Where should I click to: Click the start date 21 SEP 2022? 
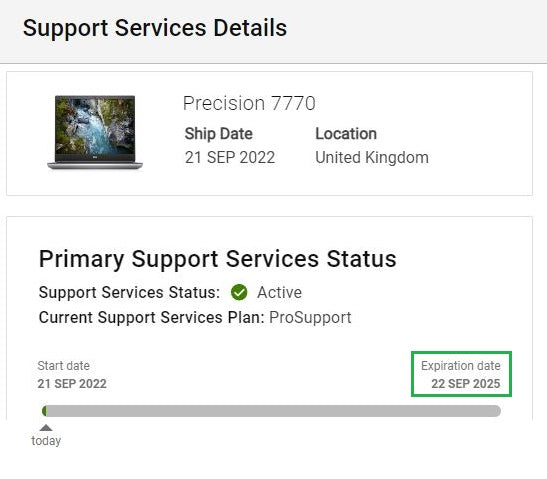(x=72, y=384)
